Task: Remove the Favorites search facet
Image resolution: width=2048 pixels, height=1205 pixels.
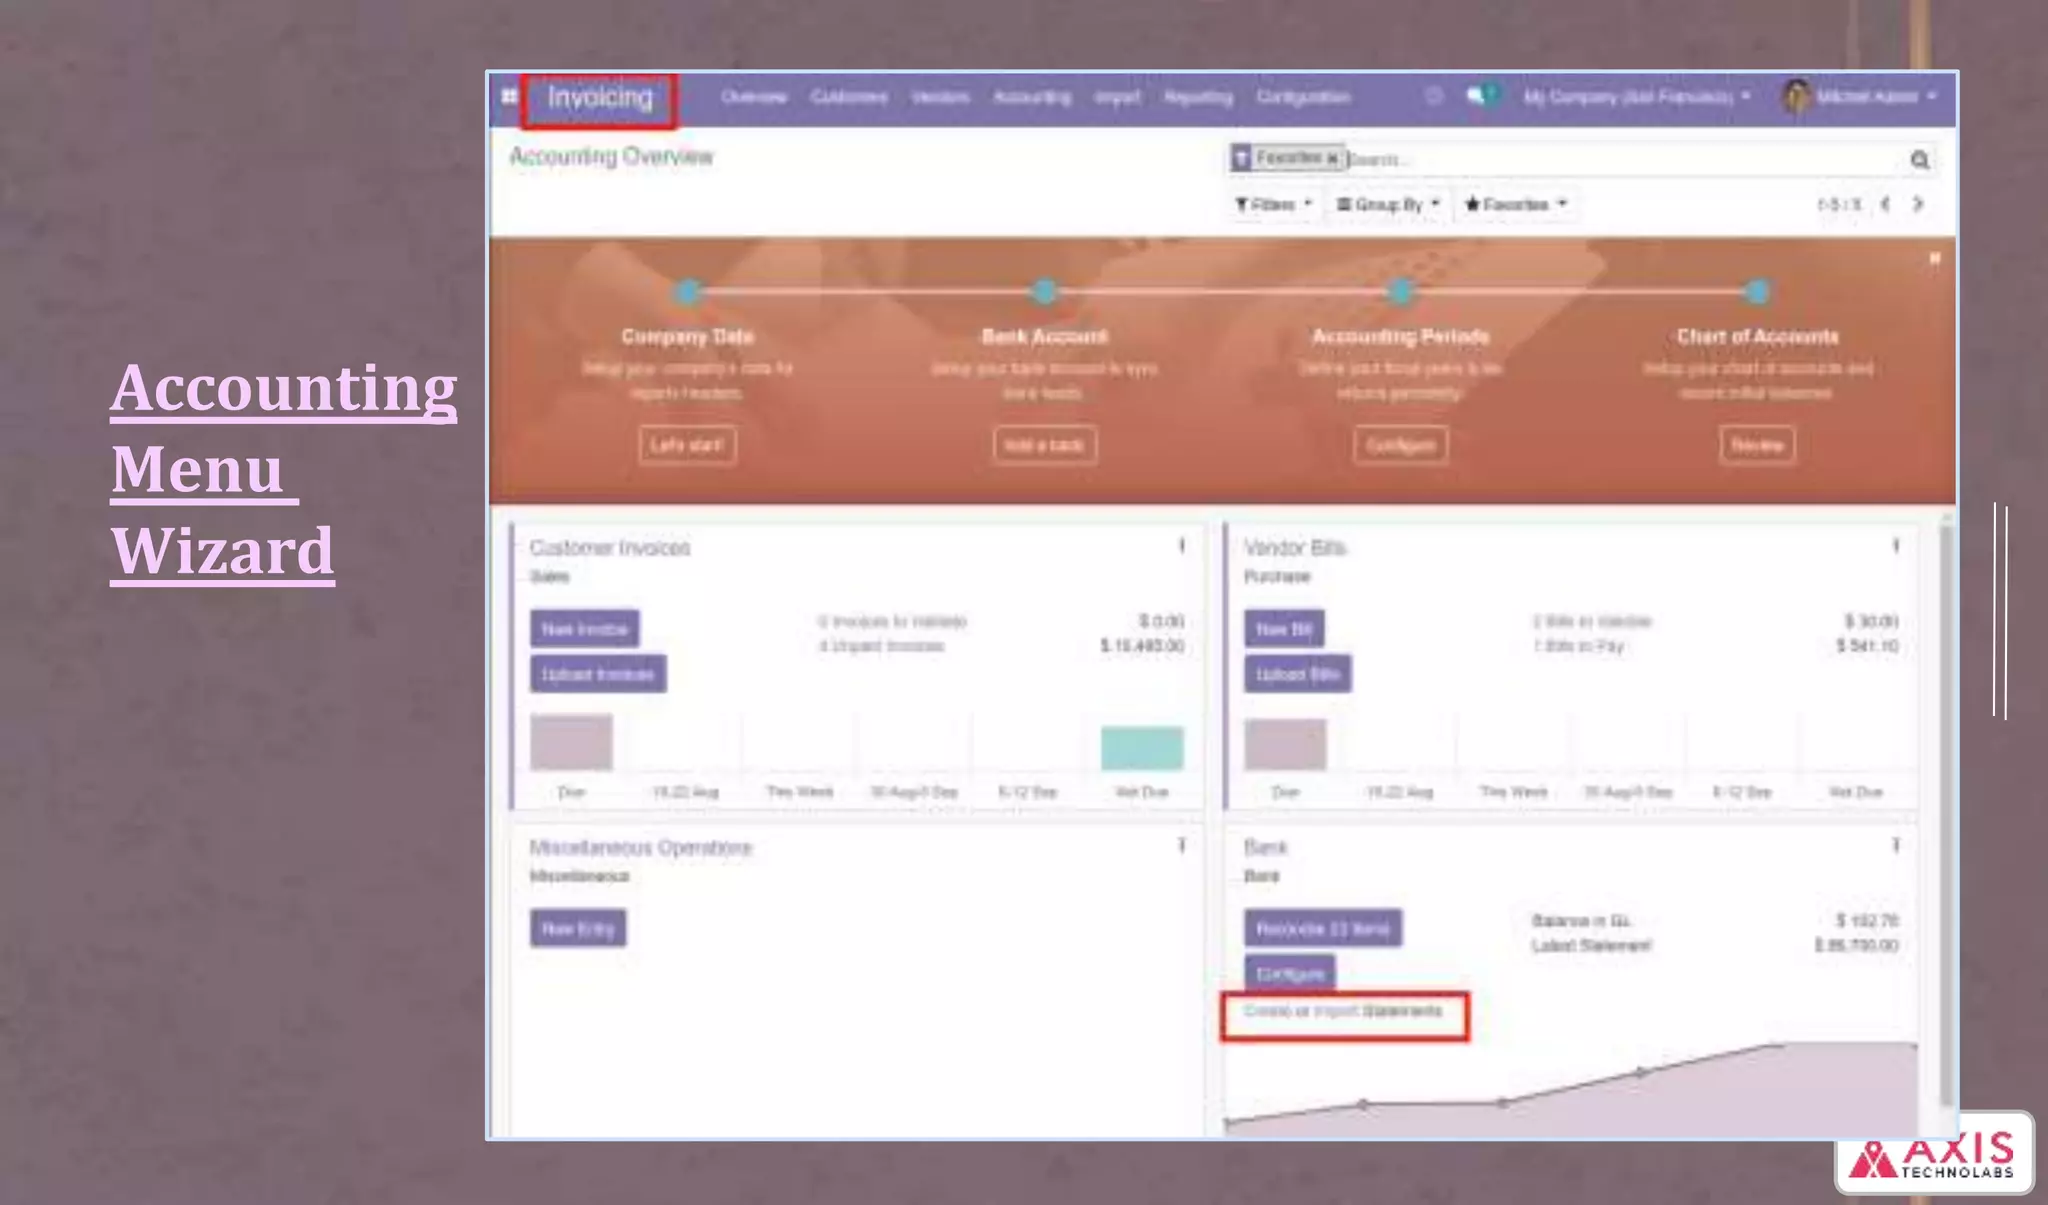Action: [1332, 158]
